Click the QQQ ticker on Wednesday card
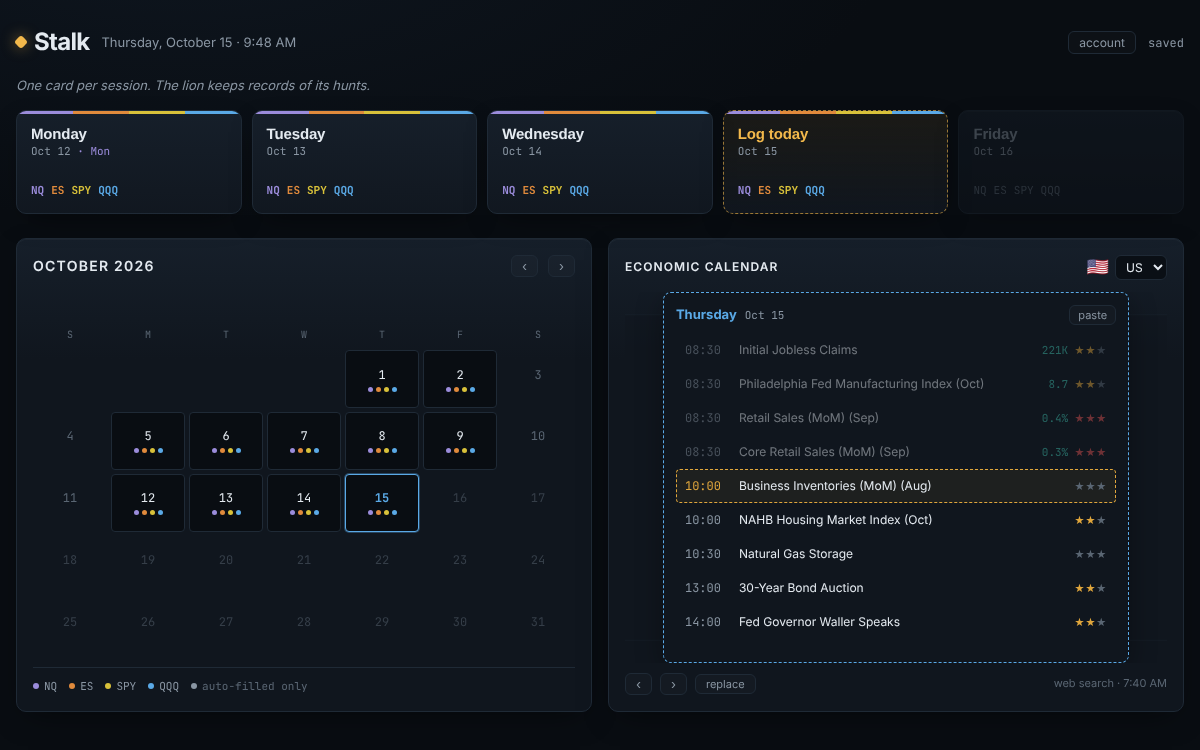The image size is (1200, 750). pyautogui.click(x=579, y=190)
